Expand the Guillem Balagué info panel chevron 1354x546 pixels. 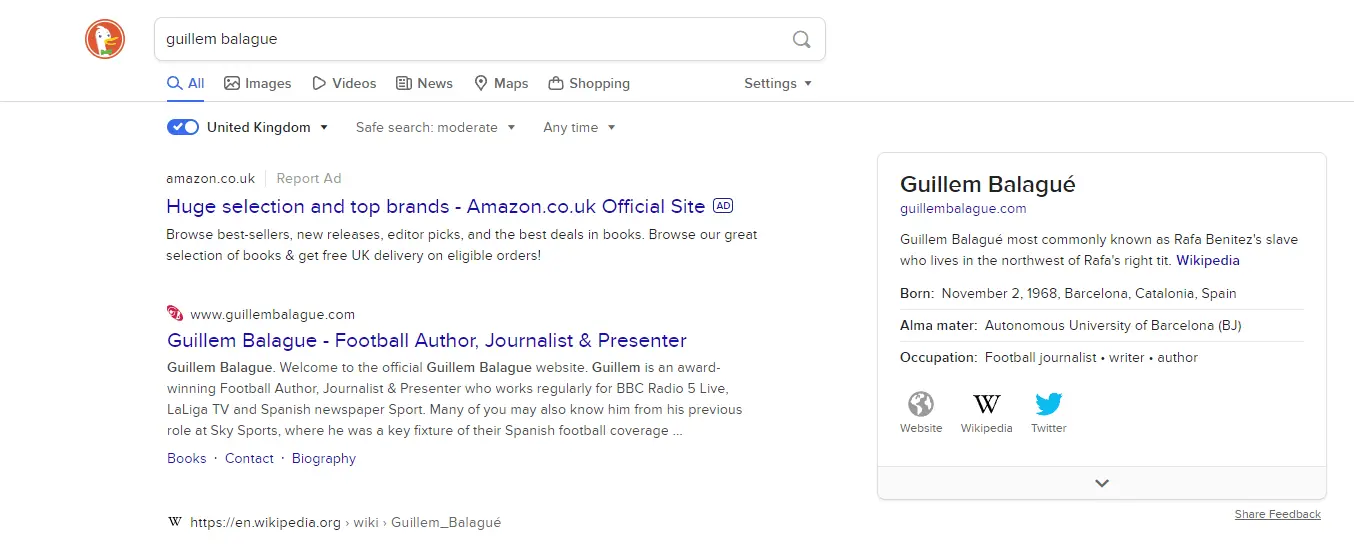point(1101,483)
